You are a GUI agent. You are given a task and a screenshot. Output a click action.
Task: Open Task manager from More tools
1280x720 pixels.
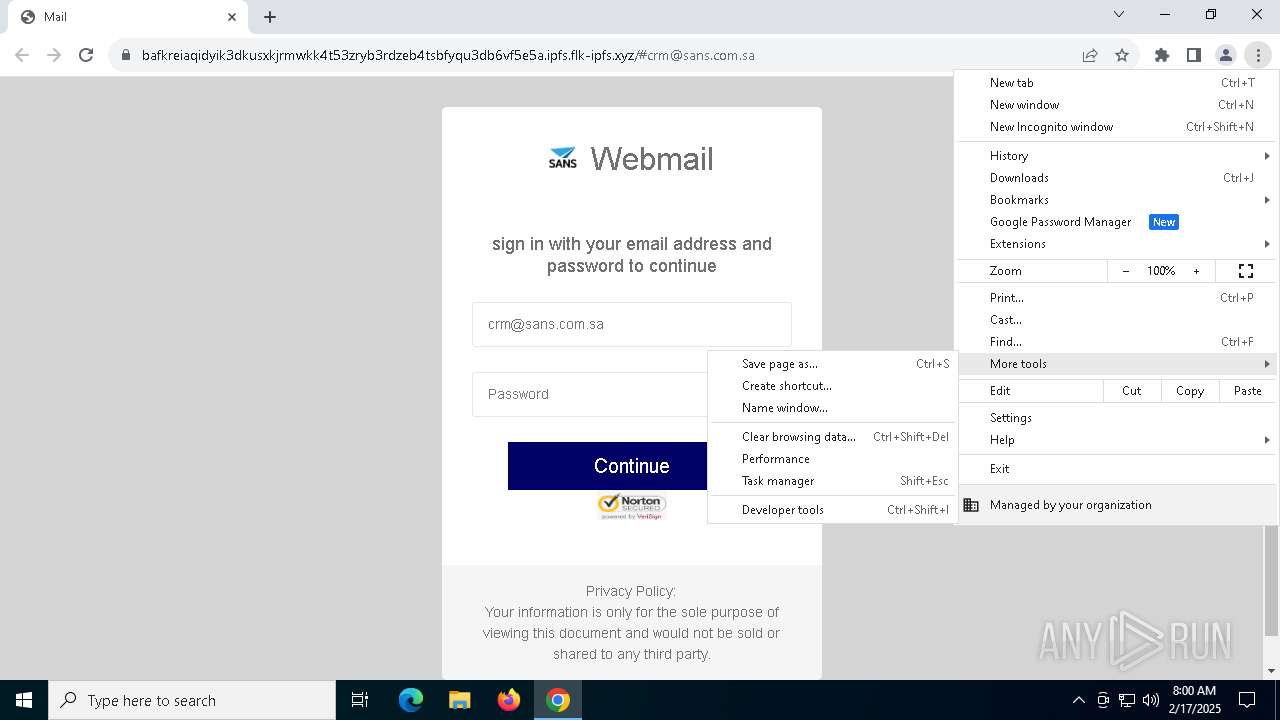(x=832, y=481)
